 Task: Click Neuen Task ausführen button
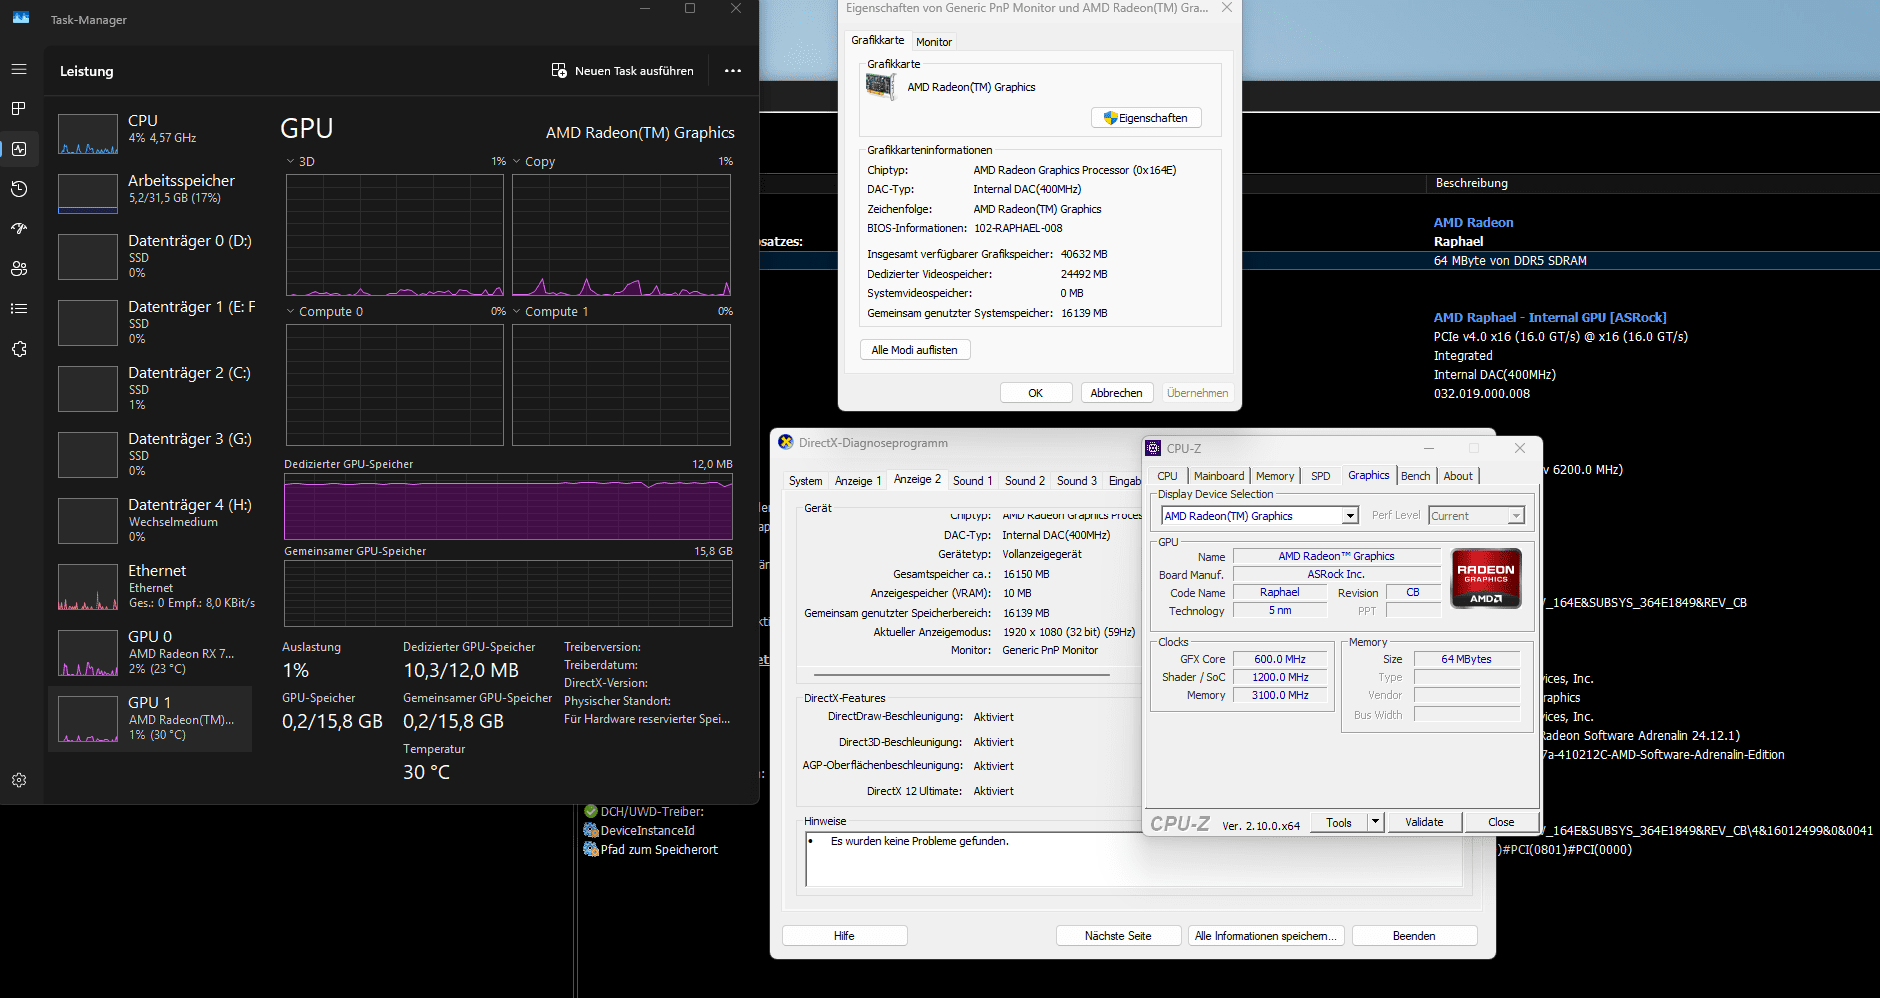click(623, 71)
